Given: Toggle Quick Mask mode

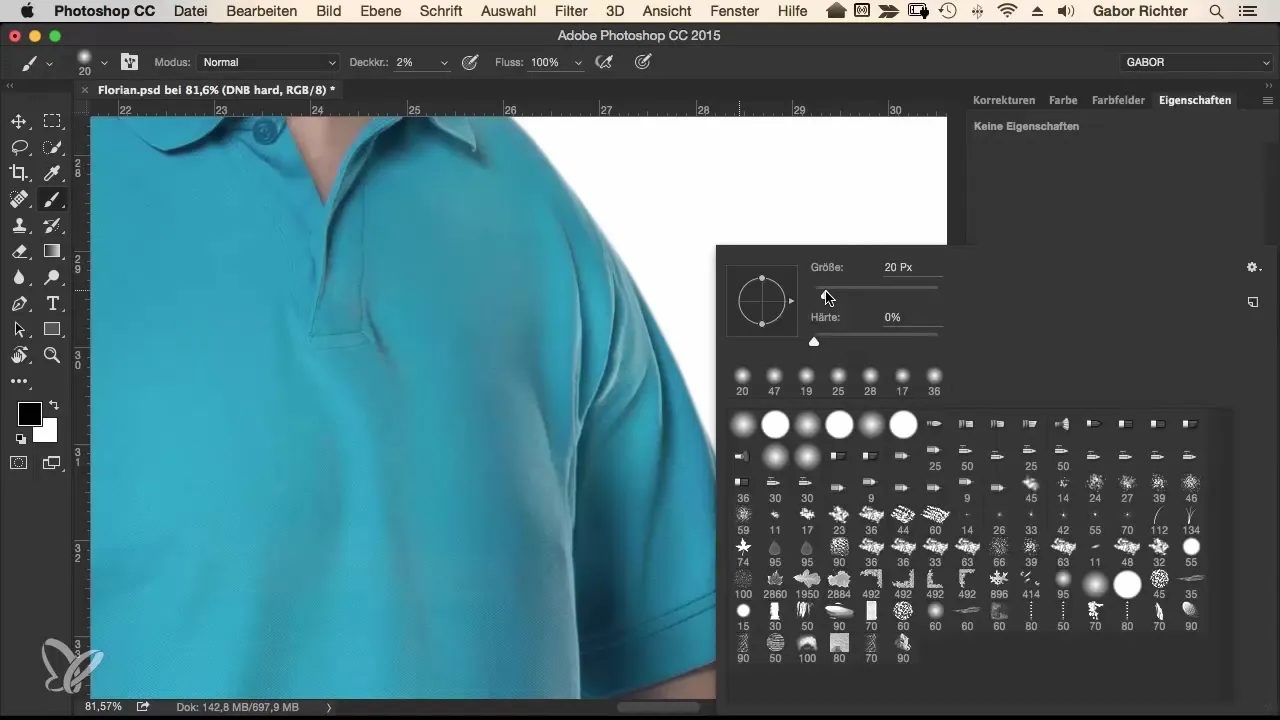Looking at the screenshot, I should click(19, 462).
